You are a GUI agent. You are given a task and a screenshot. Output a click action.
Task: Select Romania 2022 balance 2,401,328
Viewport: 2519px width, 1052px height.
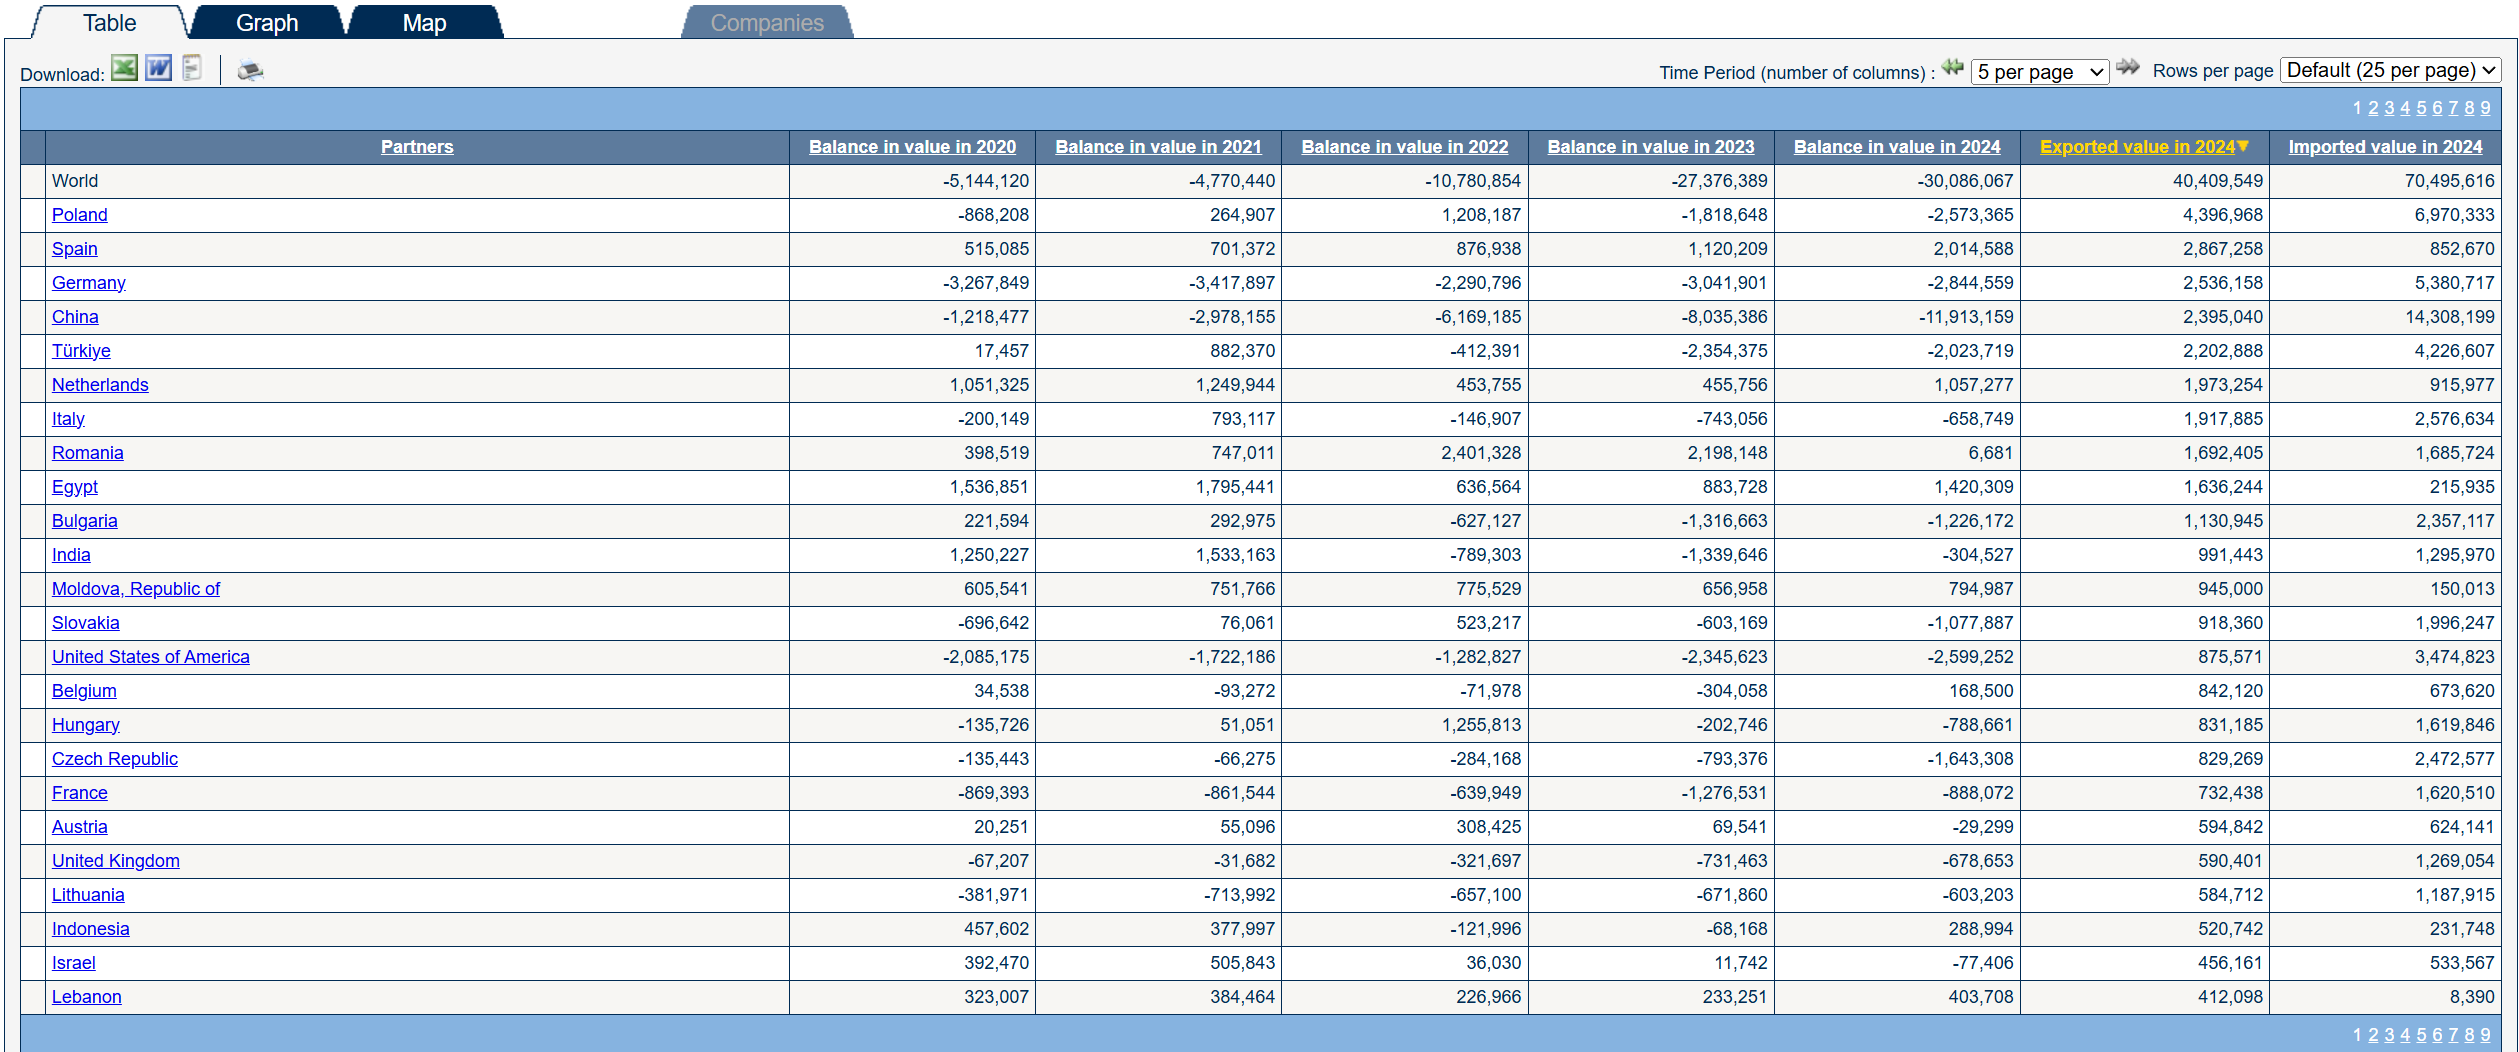1482,453
